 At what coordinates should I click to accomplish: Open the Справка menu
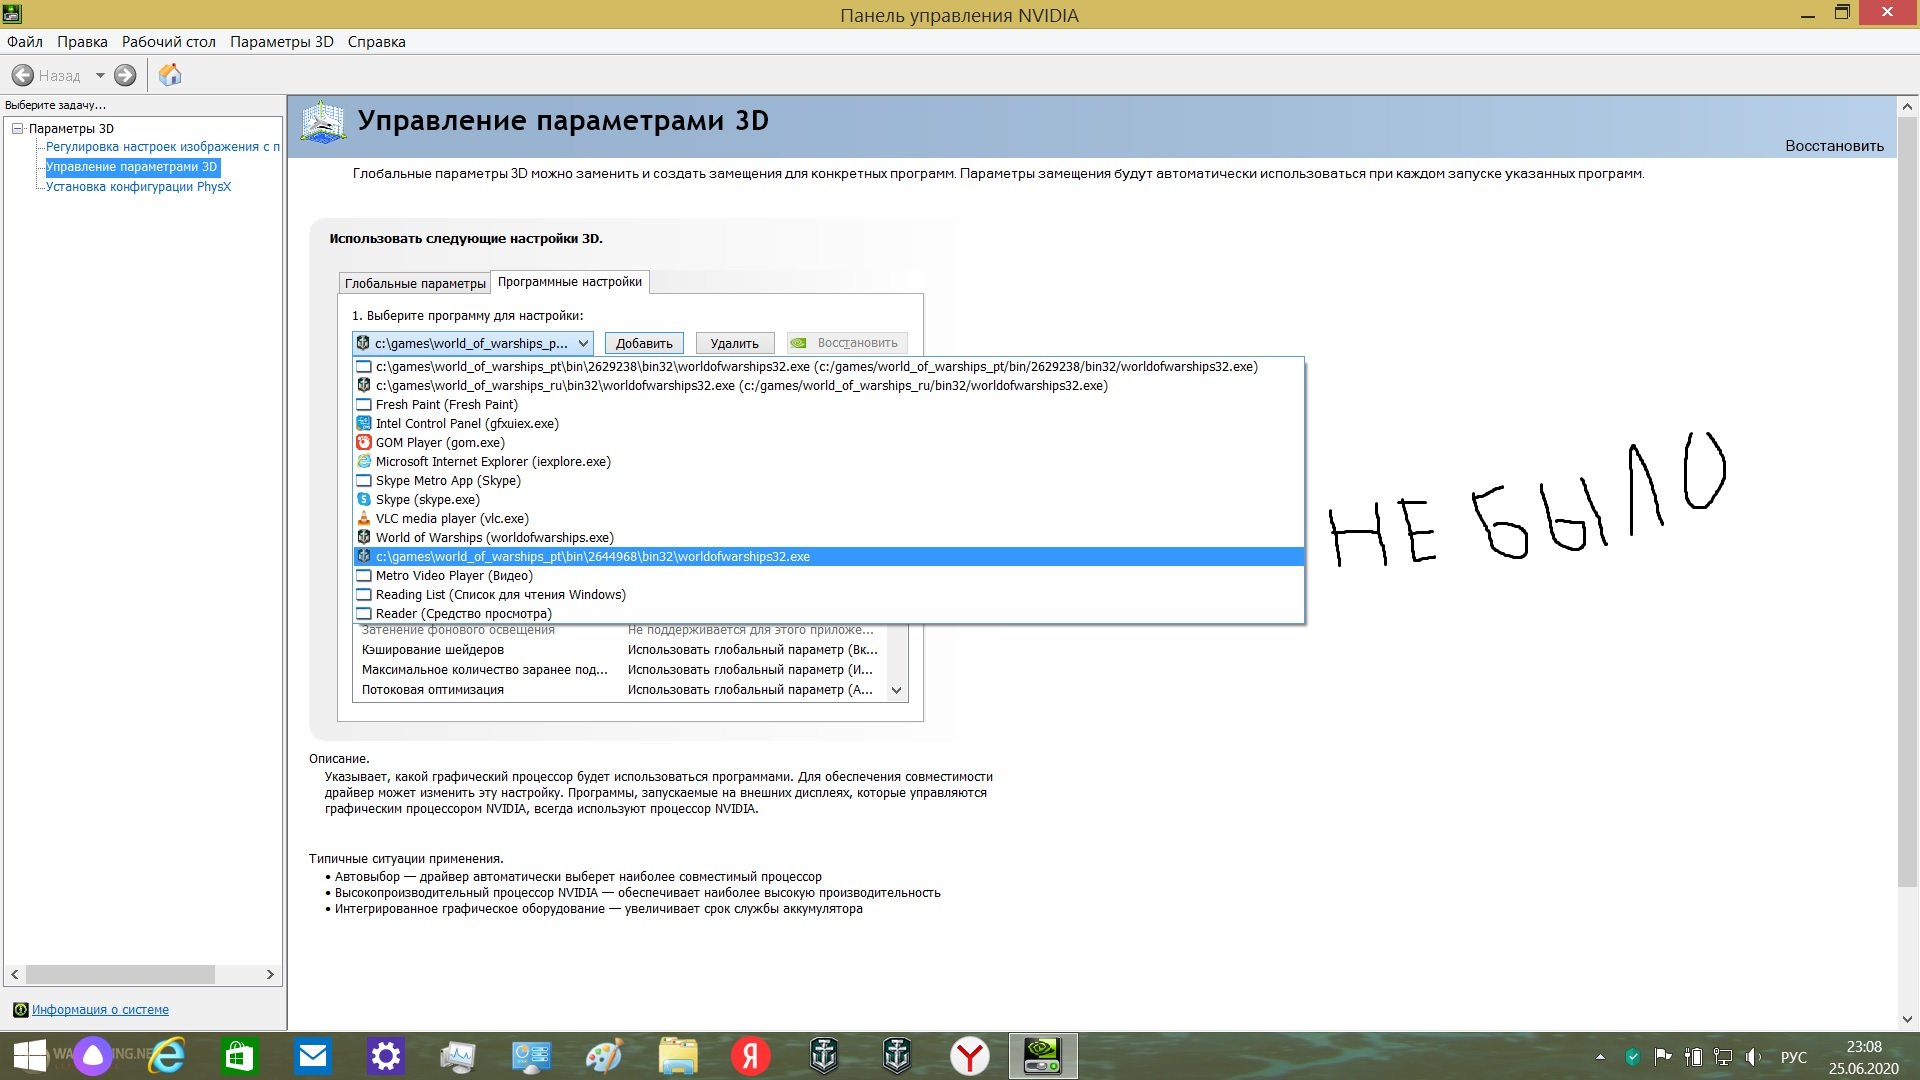pos(377,42)
